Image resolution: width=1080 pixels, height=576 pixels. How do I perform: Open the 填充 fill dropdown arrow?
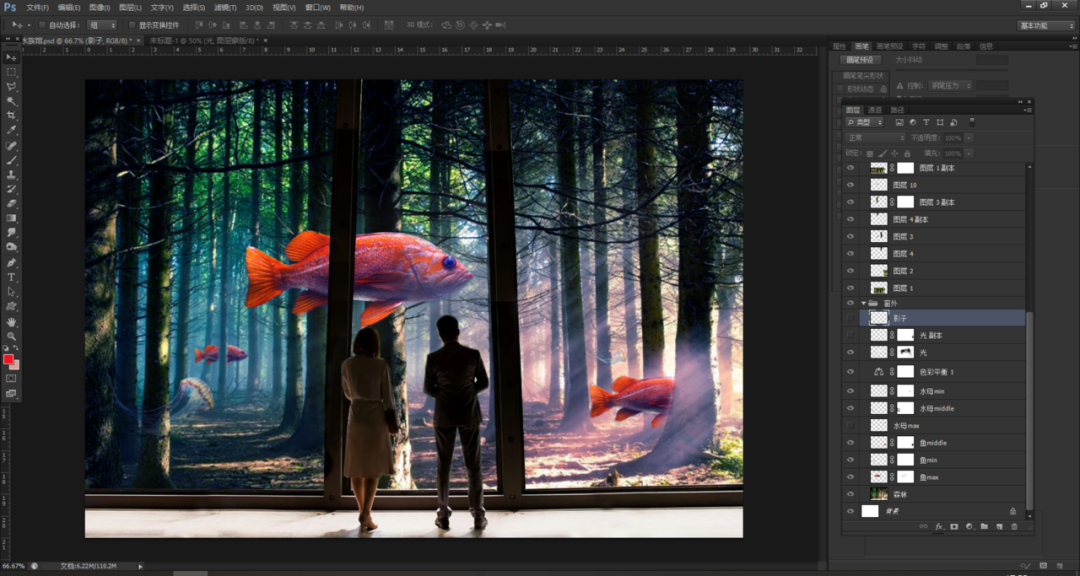(969, 154)
